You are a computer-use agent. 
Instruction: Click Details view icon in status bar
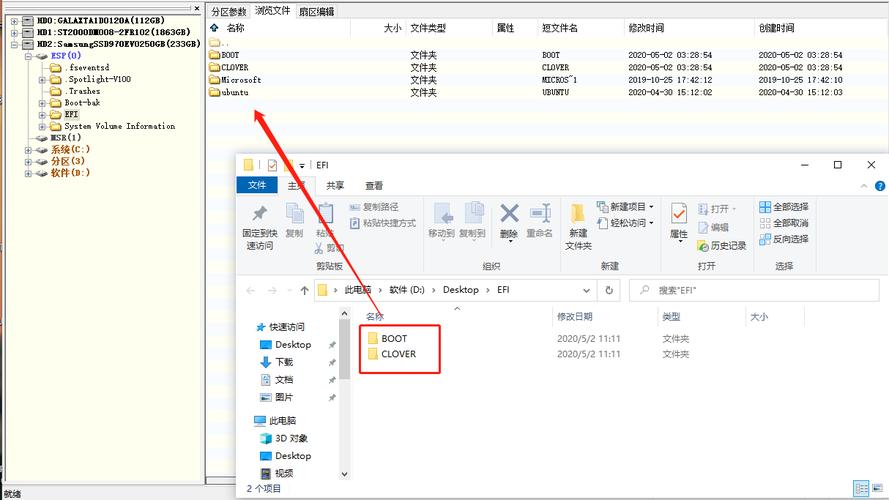[861, 488]
